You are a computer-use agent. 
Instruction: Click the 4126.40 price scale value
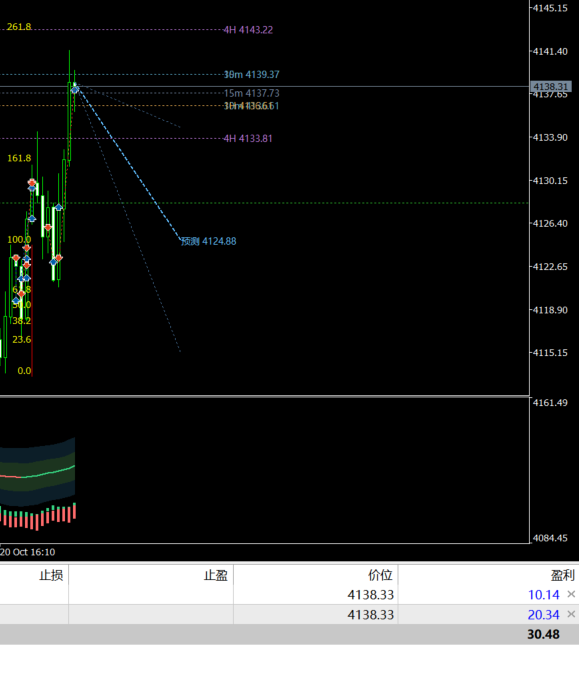tap(550, 224)
